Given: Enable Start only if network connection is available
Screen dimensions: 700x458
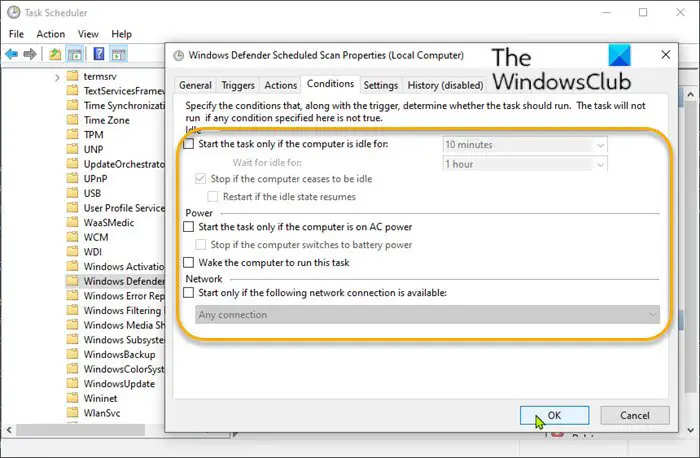Looking at the screenshot, I should 189,293.
